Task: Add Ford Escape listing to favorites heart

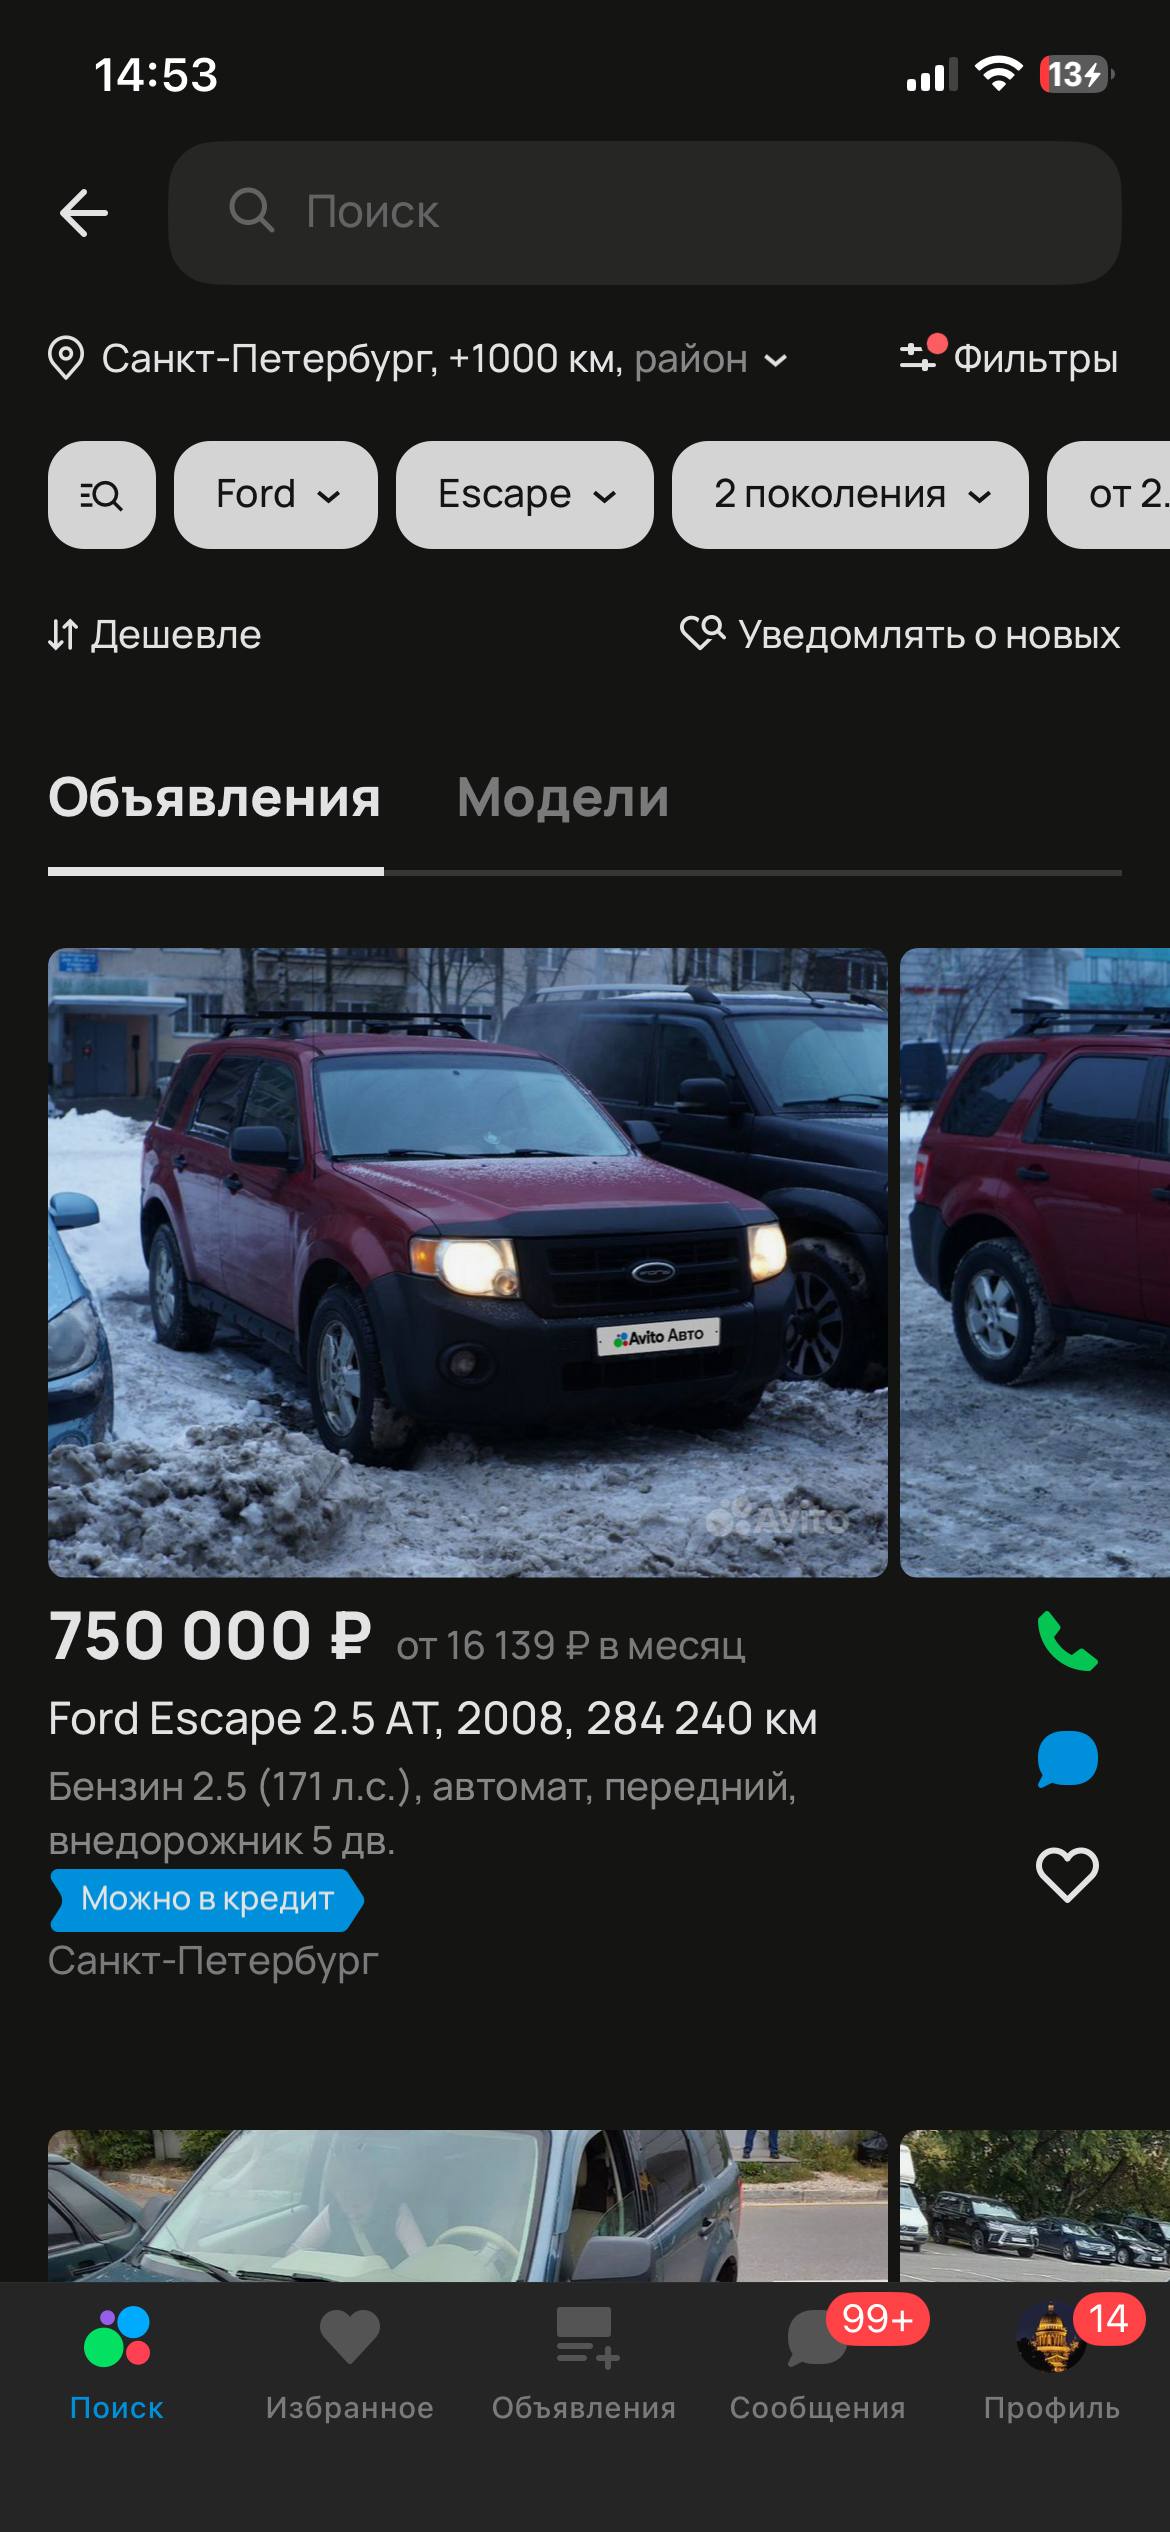Action: pos(1067,1873)
